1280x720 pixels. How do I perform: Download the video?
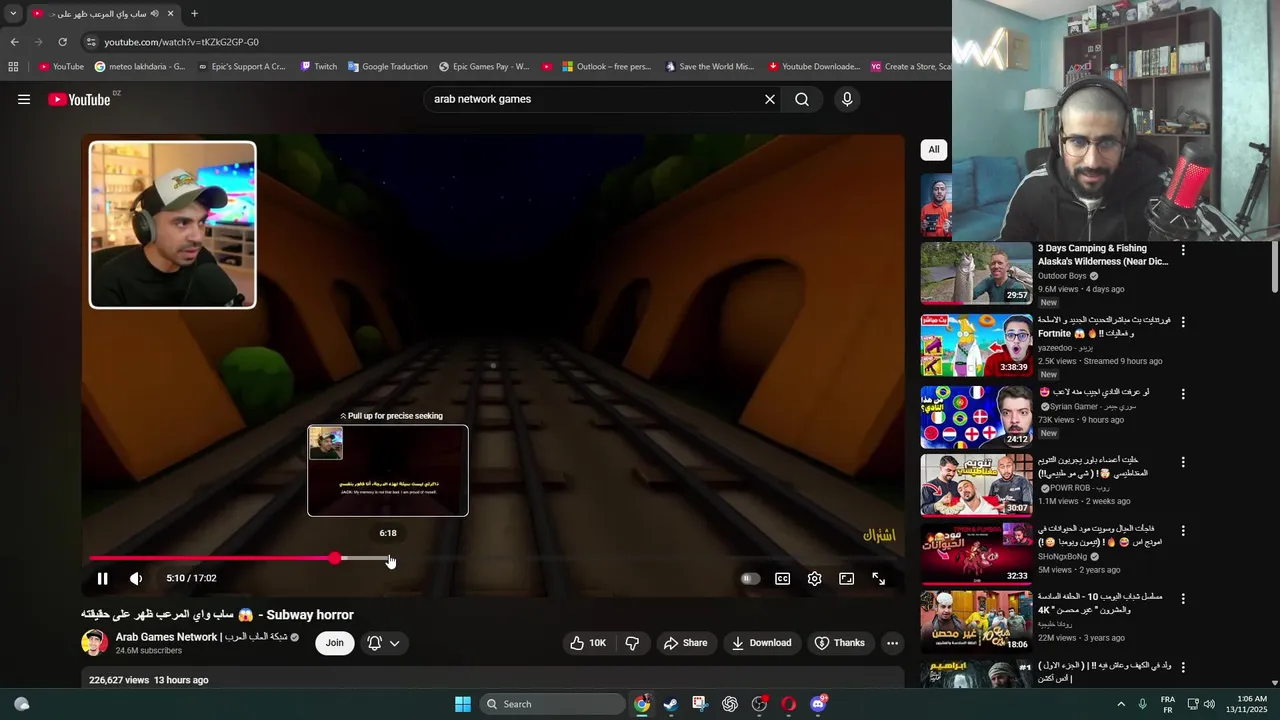point(762,643)
